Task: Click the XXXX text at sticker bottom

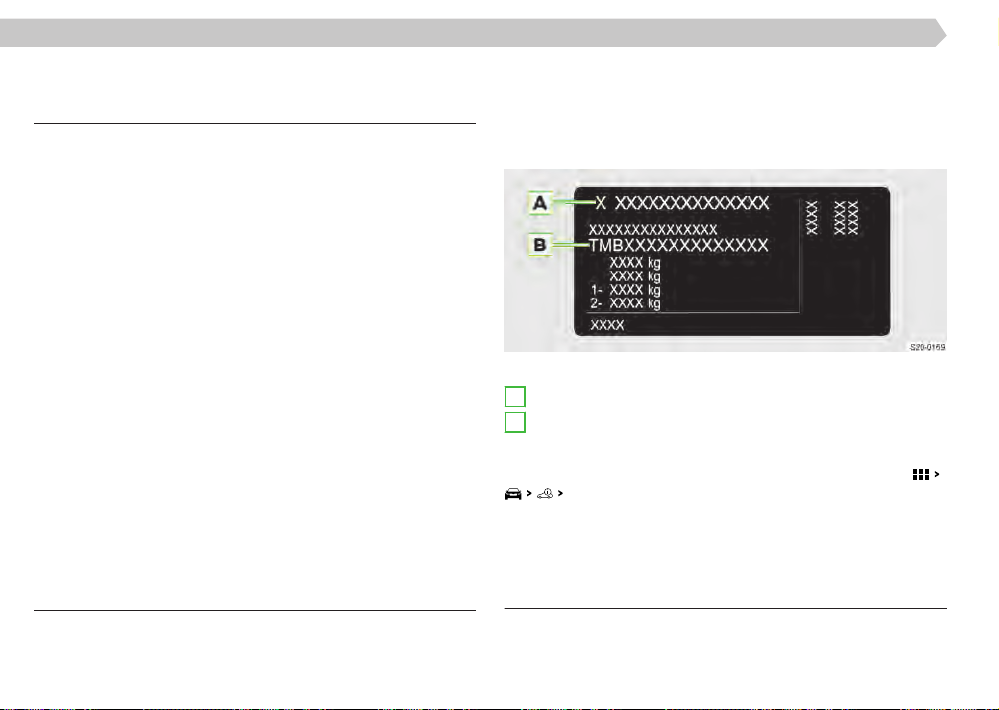Action: tap(607, 325)
